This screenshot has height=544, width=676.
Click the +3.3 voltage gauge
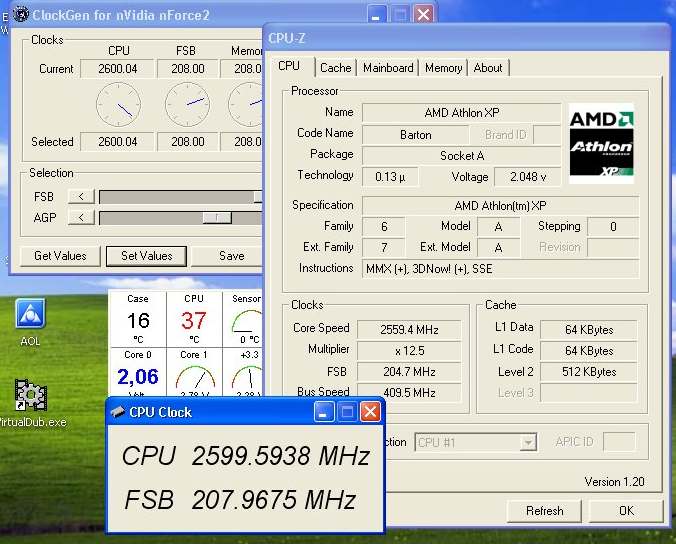pyautogui.click(x=247, y=377)
